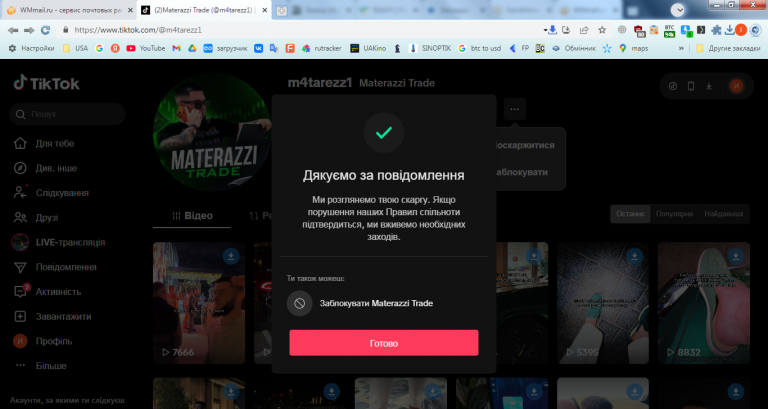Click the address bar URL

tap(138, 30)
